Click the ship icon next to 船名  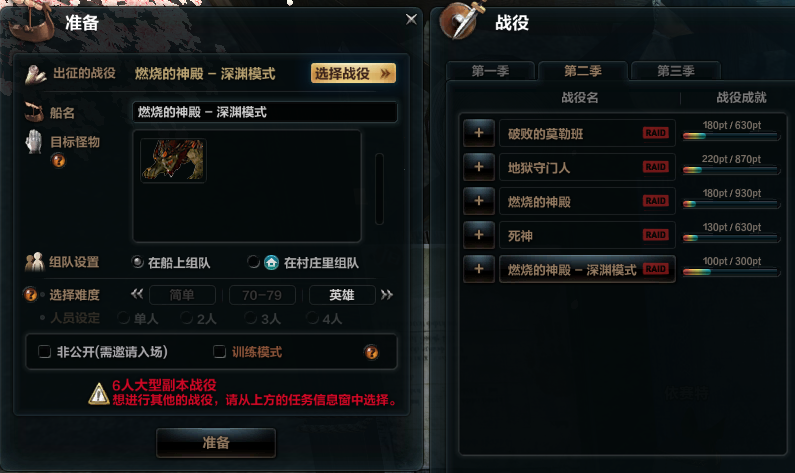[x=34, y=112]
